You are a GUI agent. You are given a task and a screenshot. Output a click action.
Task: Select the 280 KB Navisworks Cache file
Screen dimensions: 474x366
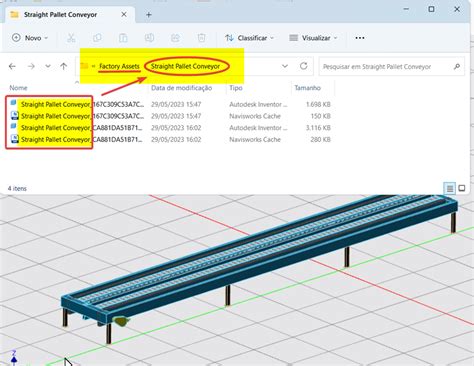pyautogui.click(x=170, y=139)
